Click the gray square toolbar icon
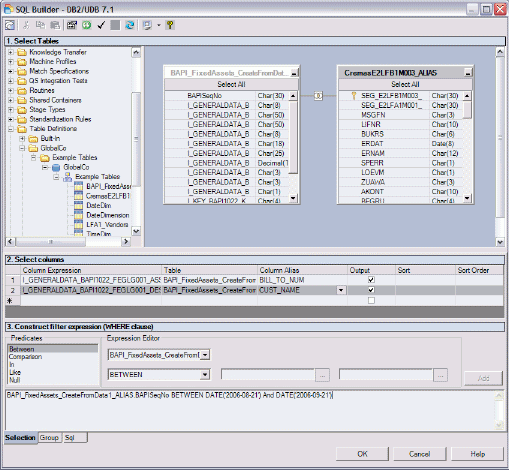The image size is (509, 470). point(115,25)
